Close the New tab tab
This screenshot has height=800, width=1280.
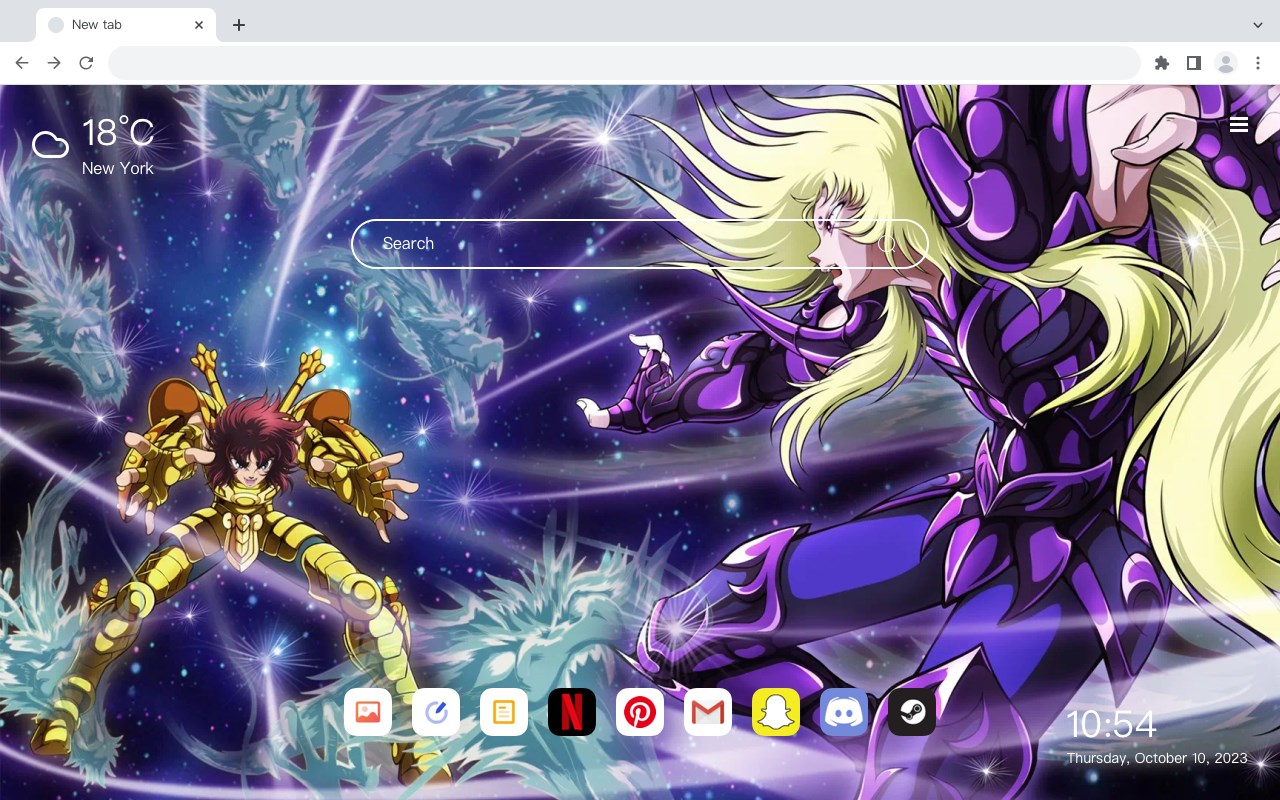[199, 25]
